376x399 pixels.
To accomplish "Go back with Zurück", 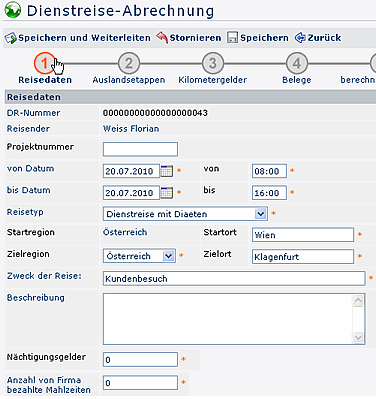I will point(324,38).
